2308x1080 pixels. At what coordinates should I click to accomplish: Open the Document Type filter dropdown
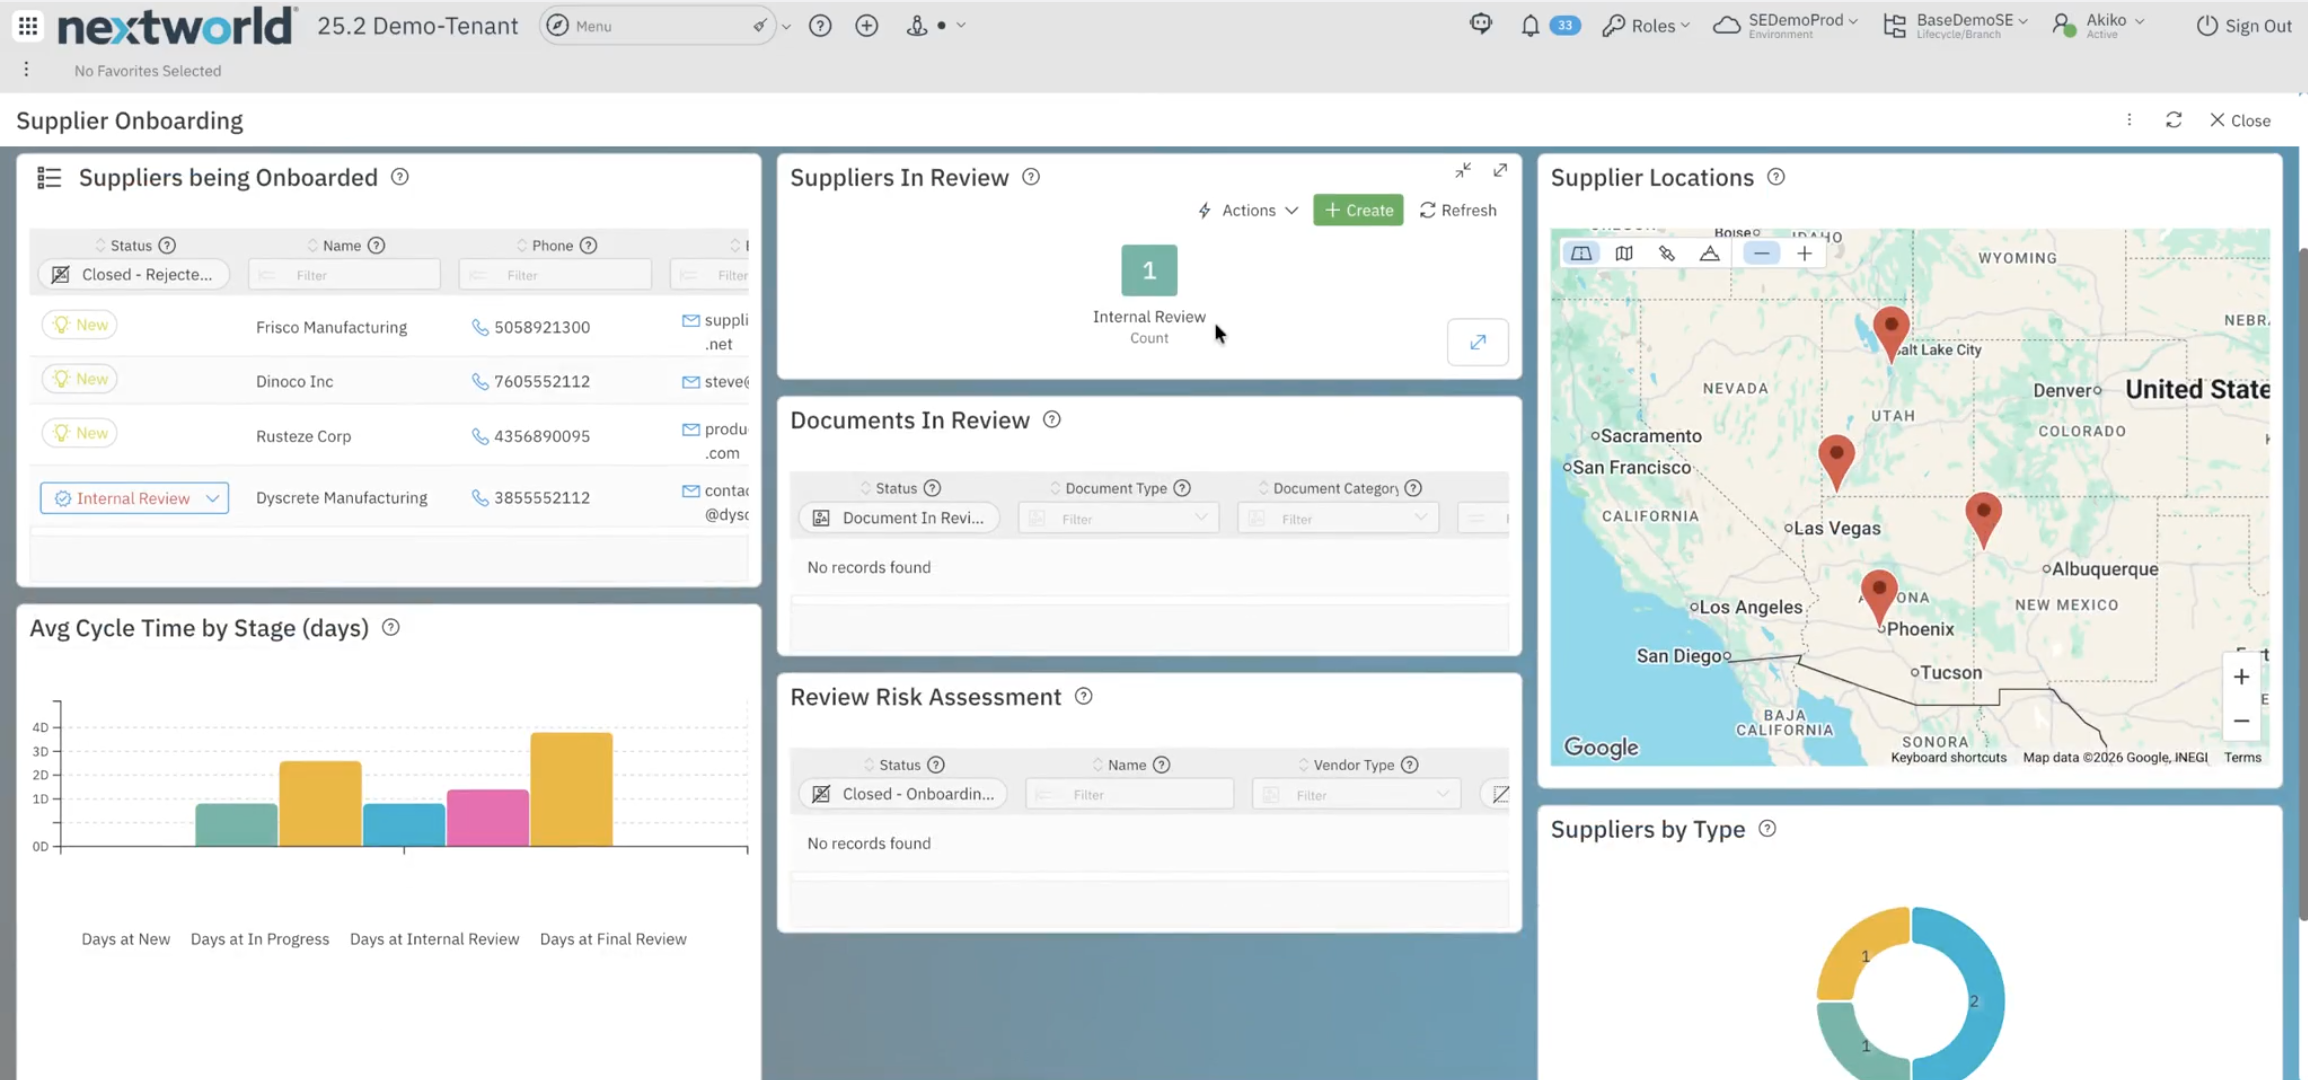1119,518
